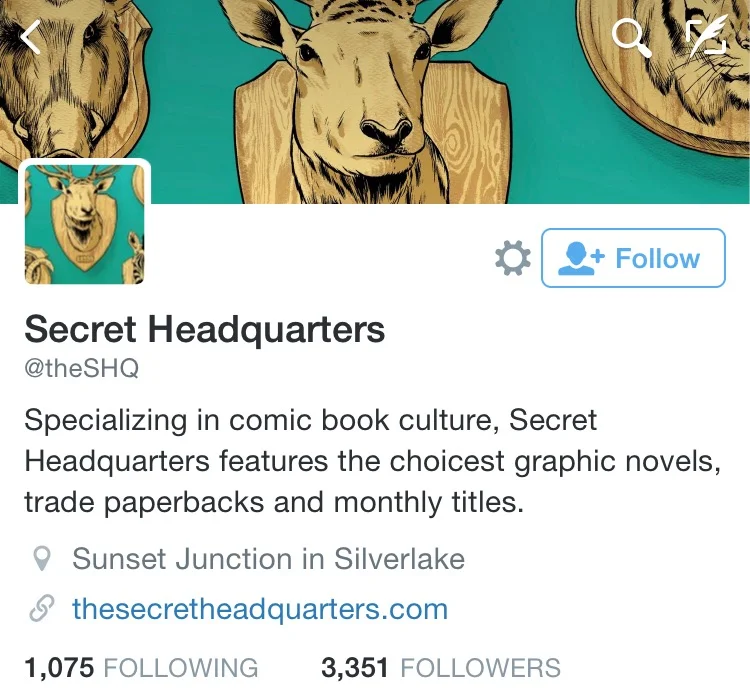
Task: Follow the Secret Headquarters account
Action: [633, 258]
